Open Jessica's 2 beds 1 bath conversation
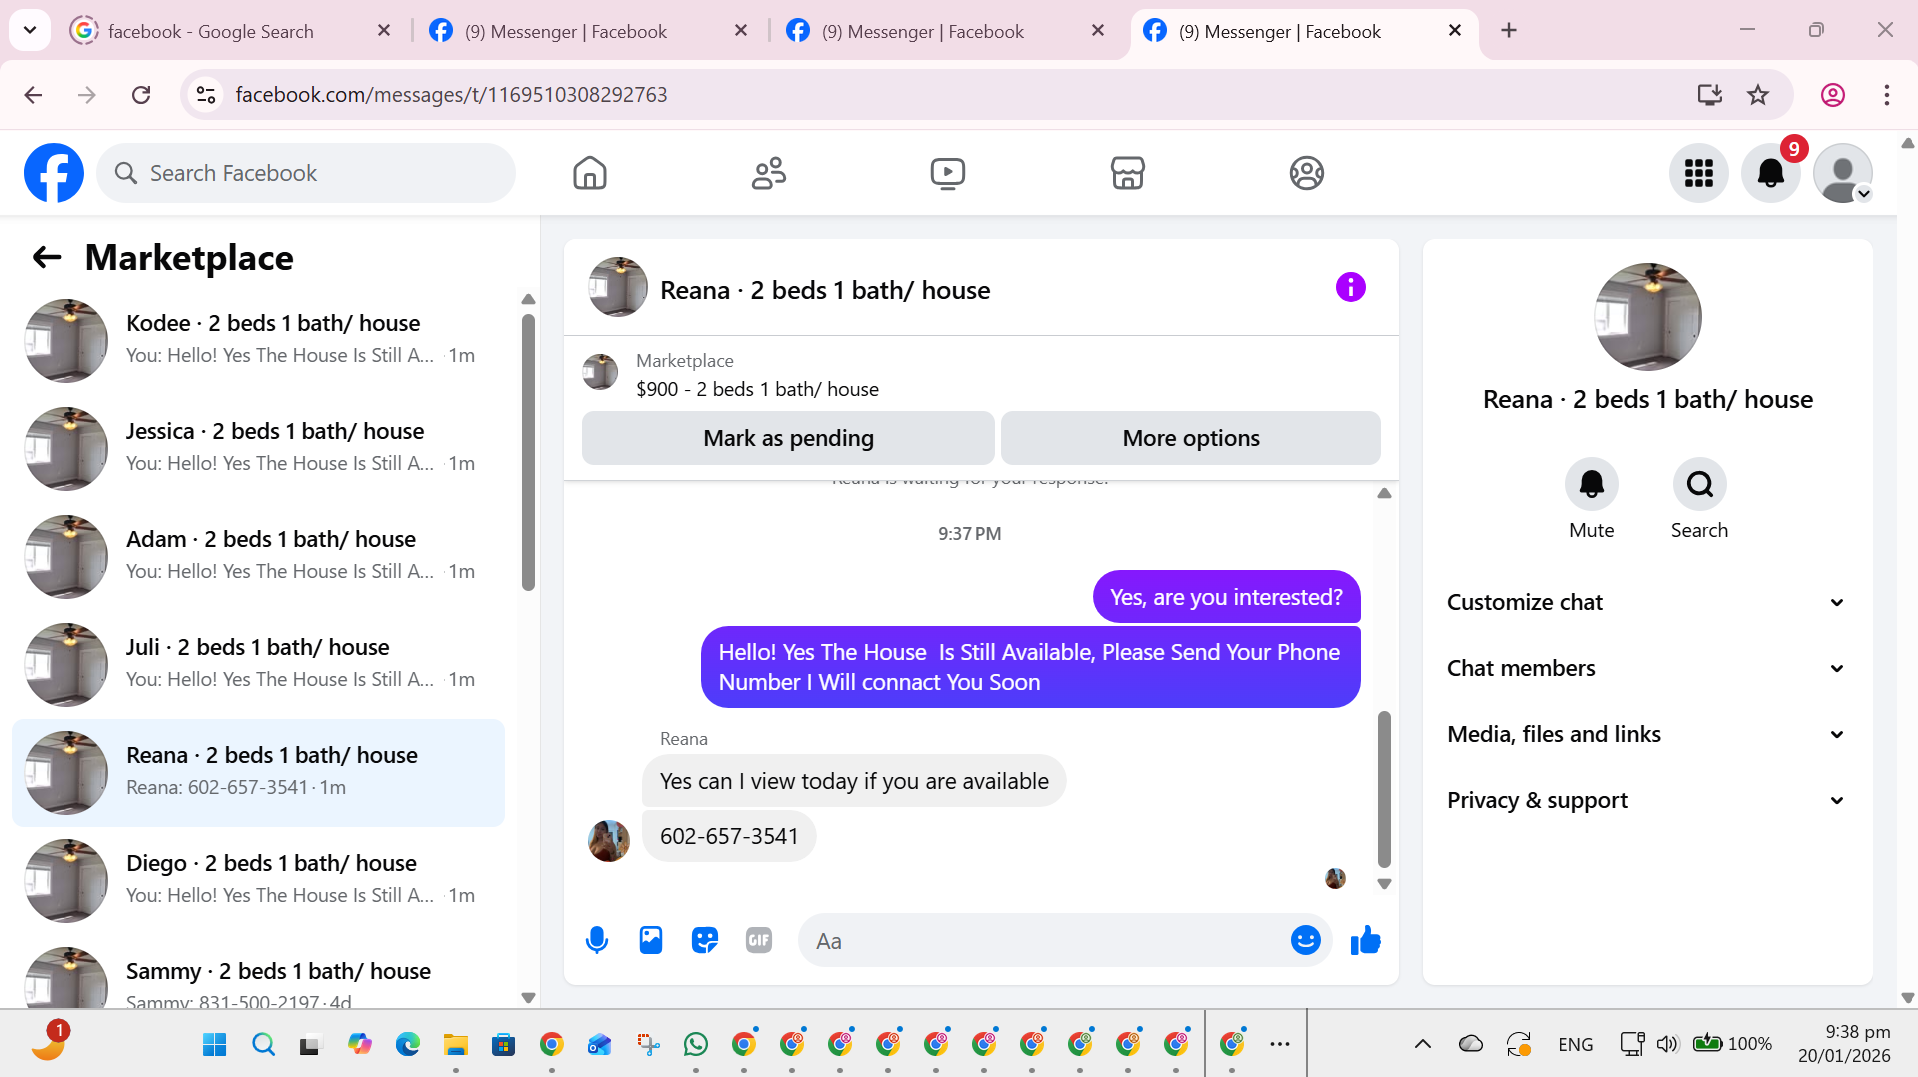Screen dimensions: 1918x1077 click(x=258, y=449)
